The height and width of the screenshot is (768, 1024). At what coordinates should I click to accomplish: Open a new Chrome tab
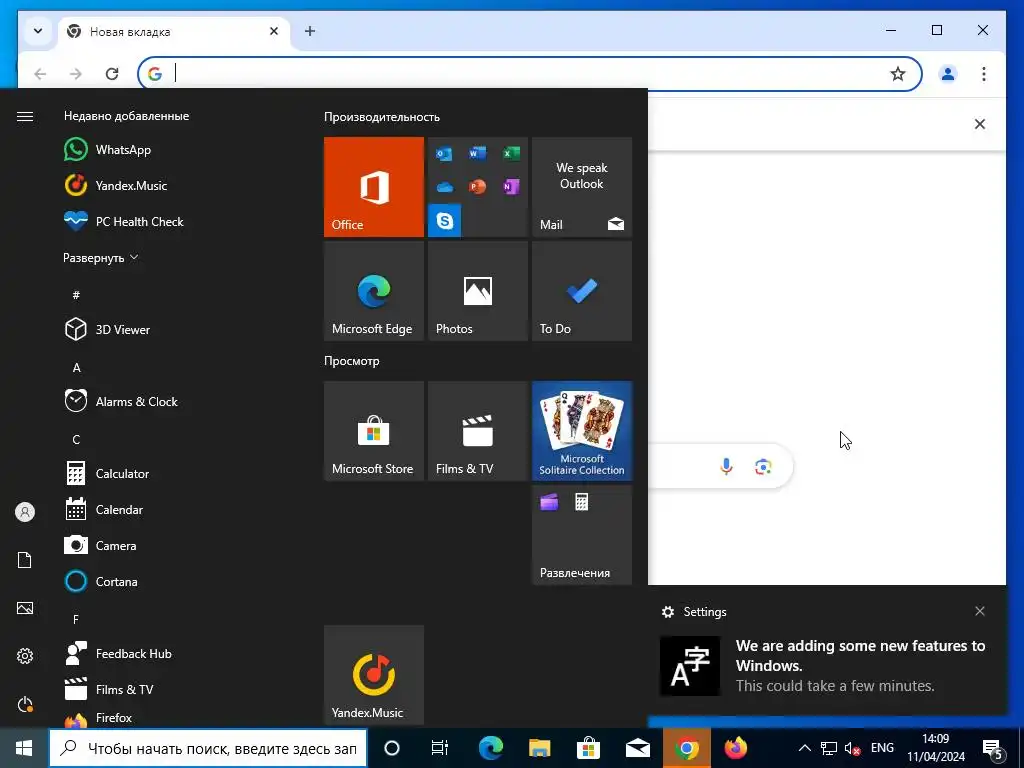click(310, 31)
